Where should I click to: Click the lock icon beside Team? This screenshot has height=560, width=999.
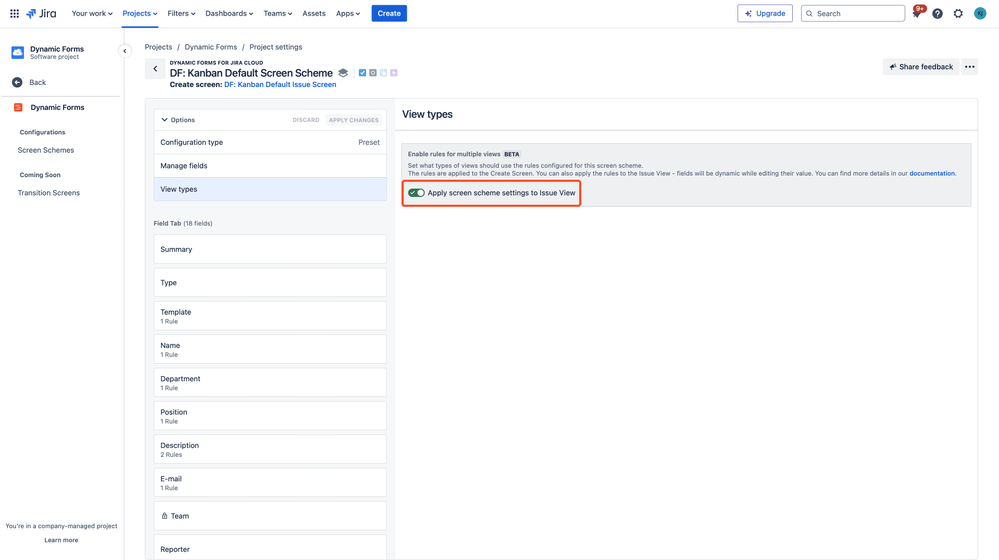pyautogui.click(x=164, y=516)
